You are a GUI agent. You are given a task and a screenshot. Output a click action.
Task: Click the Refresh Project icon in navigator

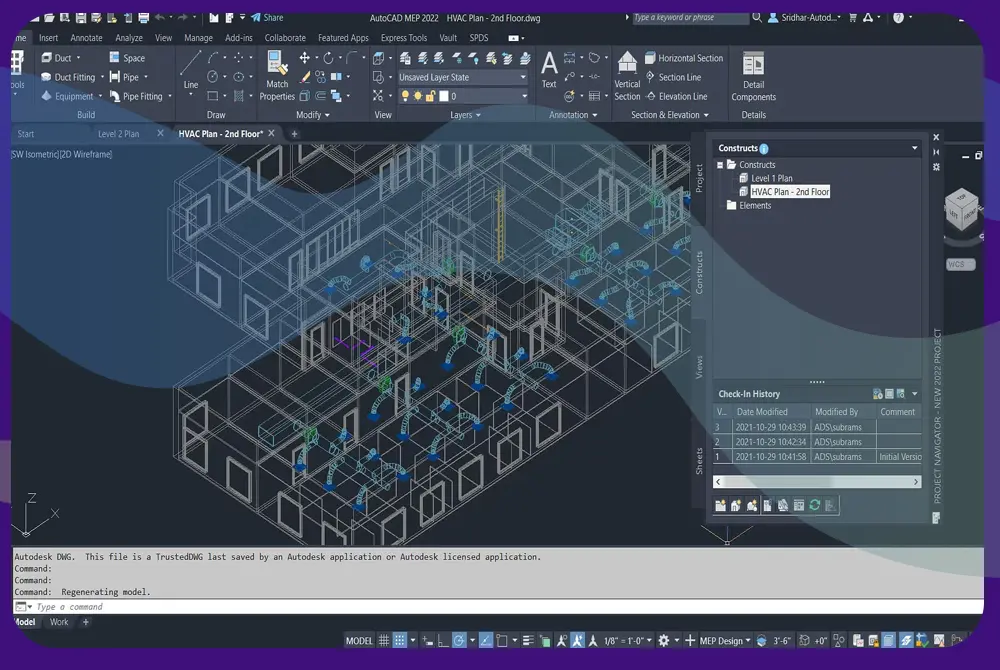(x=814, y=505)
